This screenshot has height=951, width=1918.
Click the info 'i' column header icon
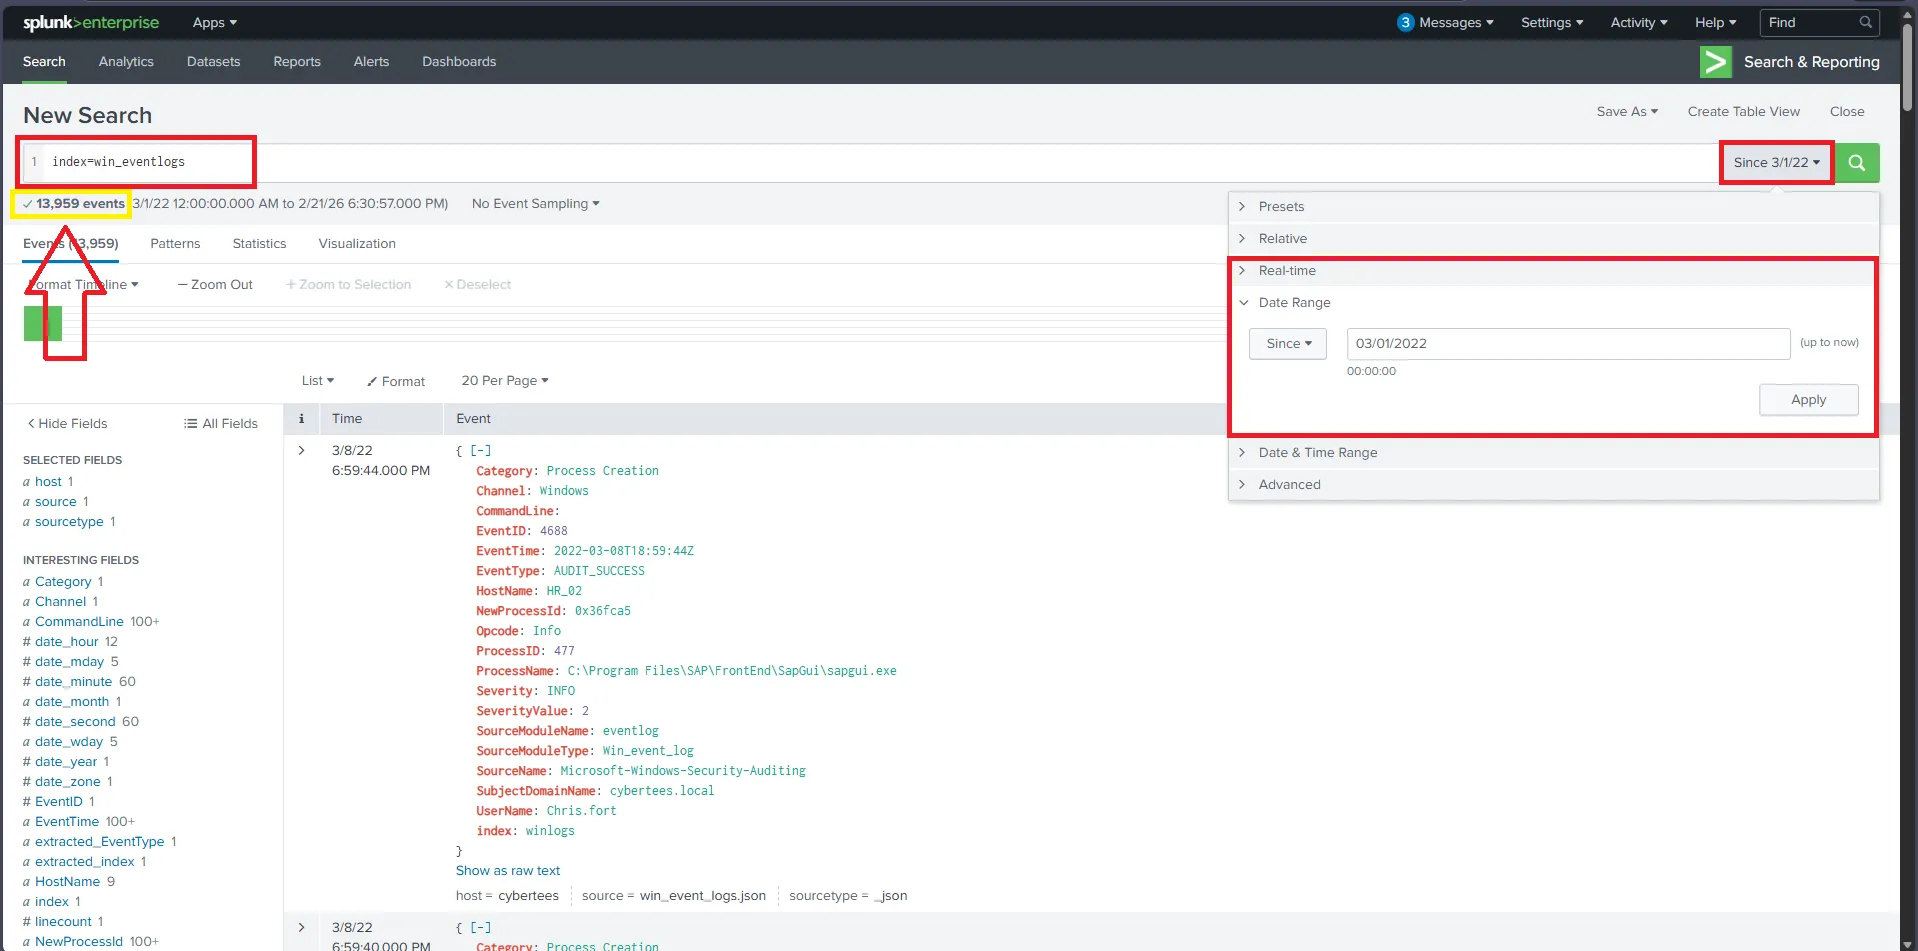301,418
